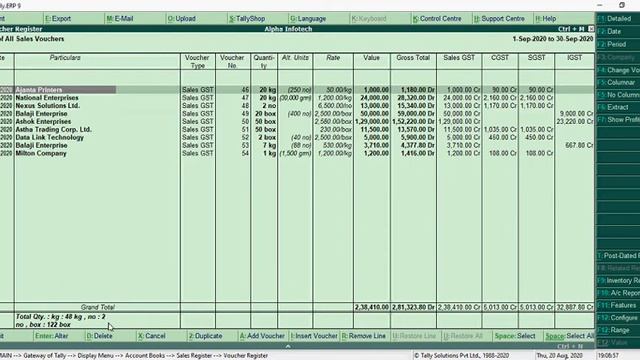
Task: Click F2 Date in side panel
Action: pyautogui.click(x=618, y=31)
